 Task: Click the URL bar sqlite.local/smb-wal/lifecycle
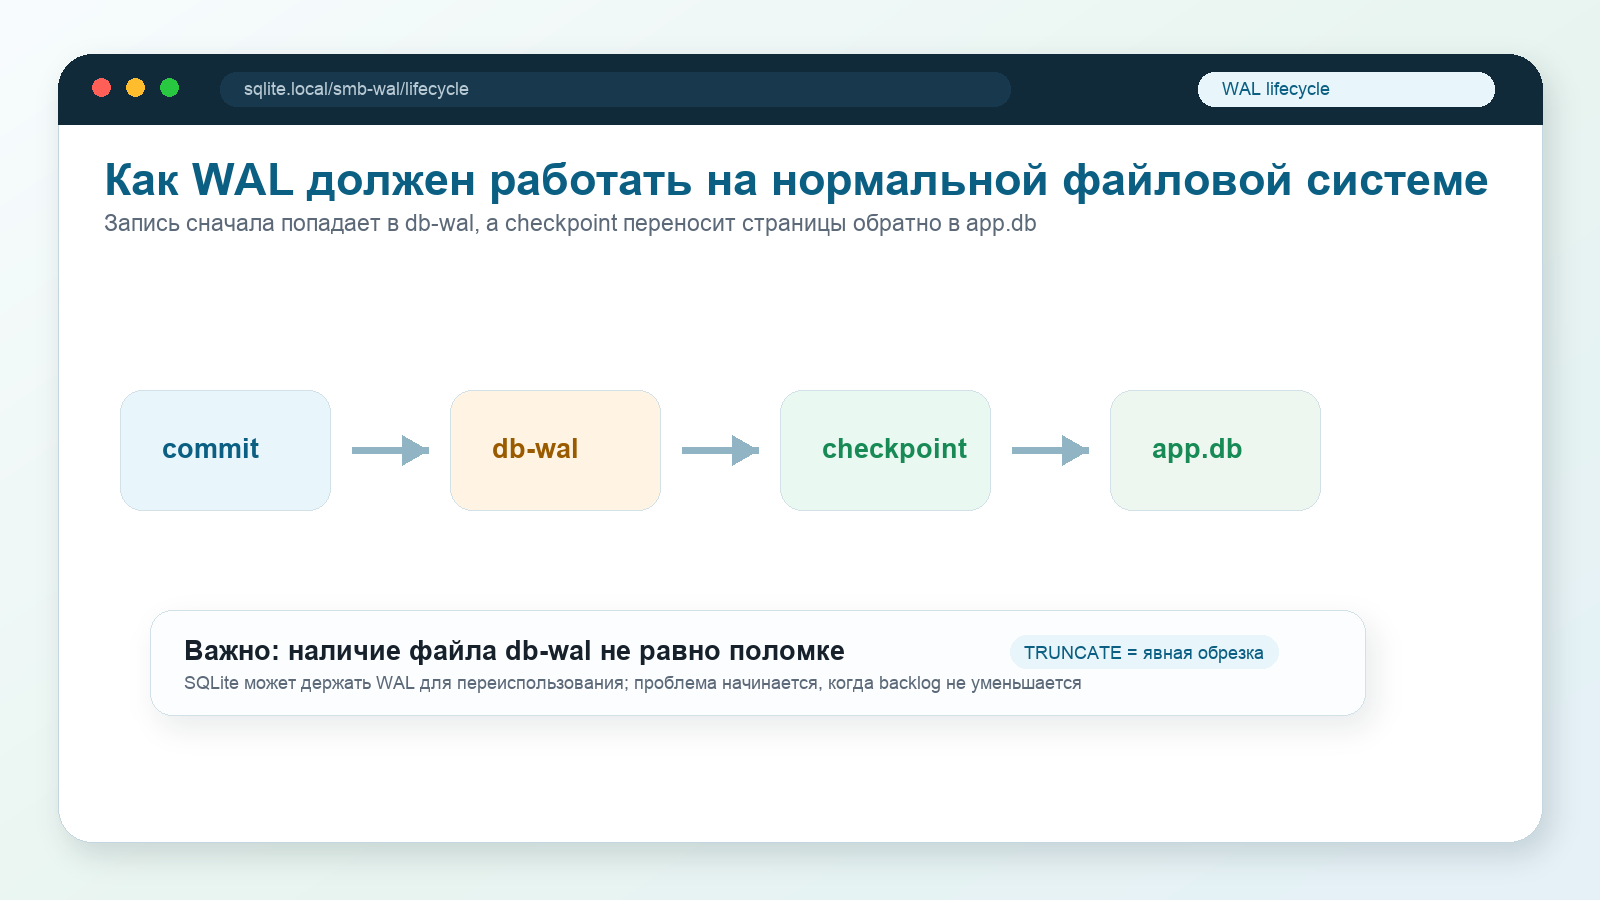[615, 89]
